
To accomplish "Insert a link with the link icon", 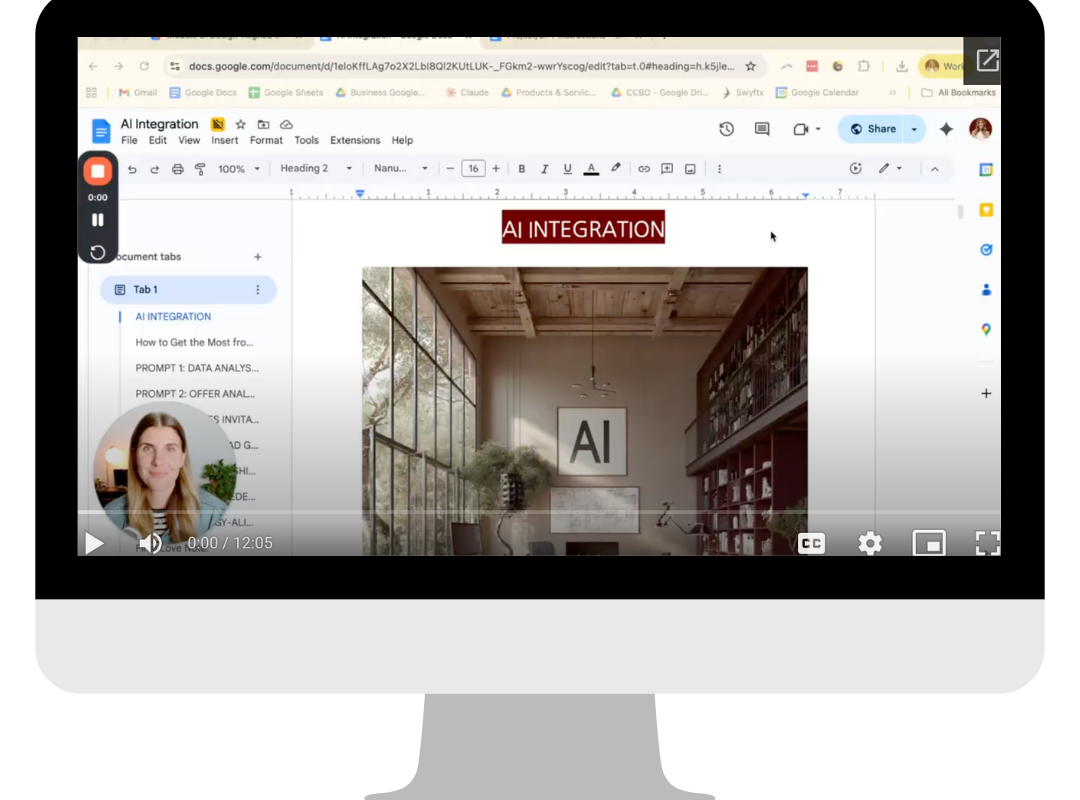I will [x=643, y=169].
